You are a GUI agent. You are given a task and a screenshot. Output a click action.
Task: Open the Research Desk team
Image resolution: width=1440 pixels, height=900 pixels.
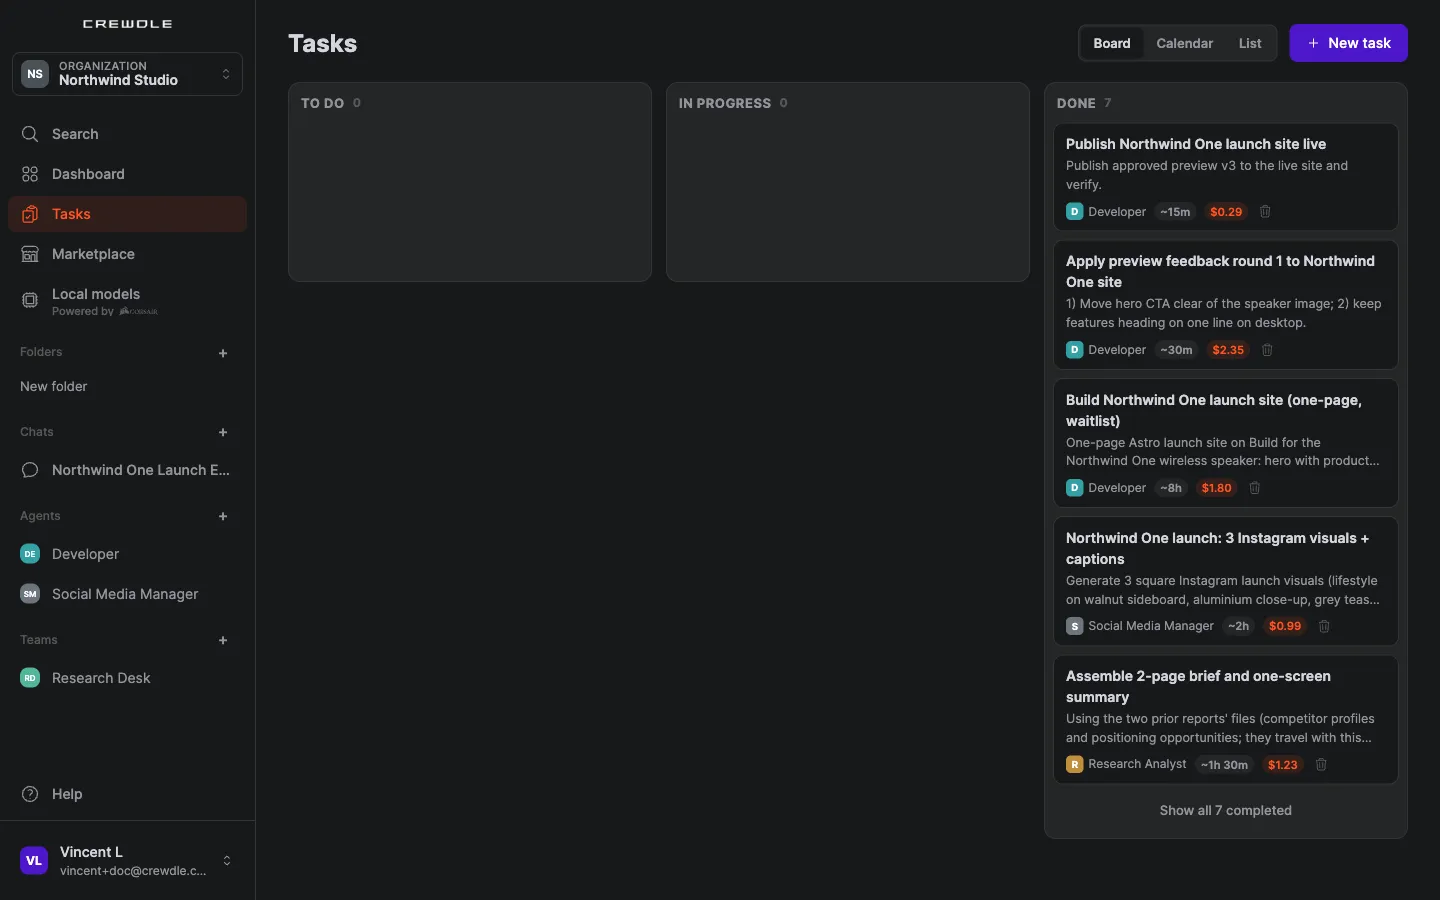pos(127,678)
